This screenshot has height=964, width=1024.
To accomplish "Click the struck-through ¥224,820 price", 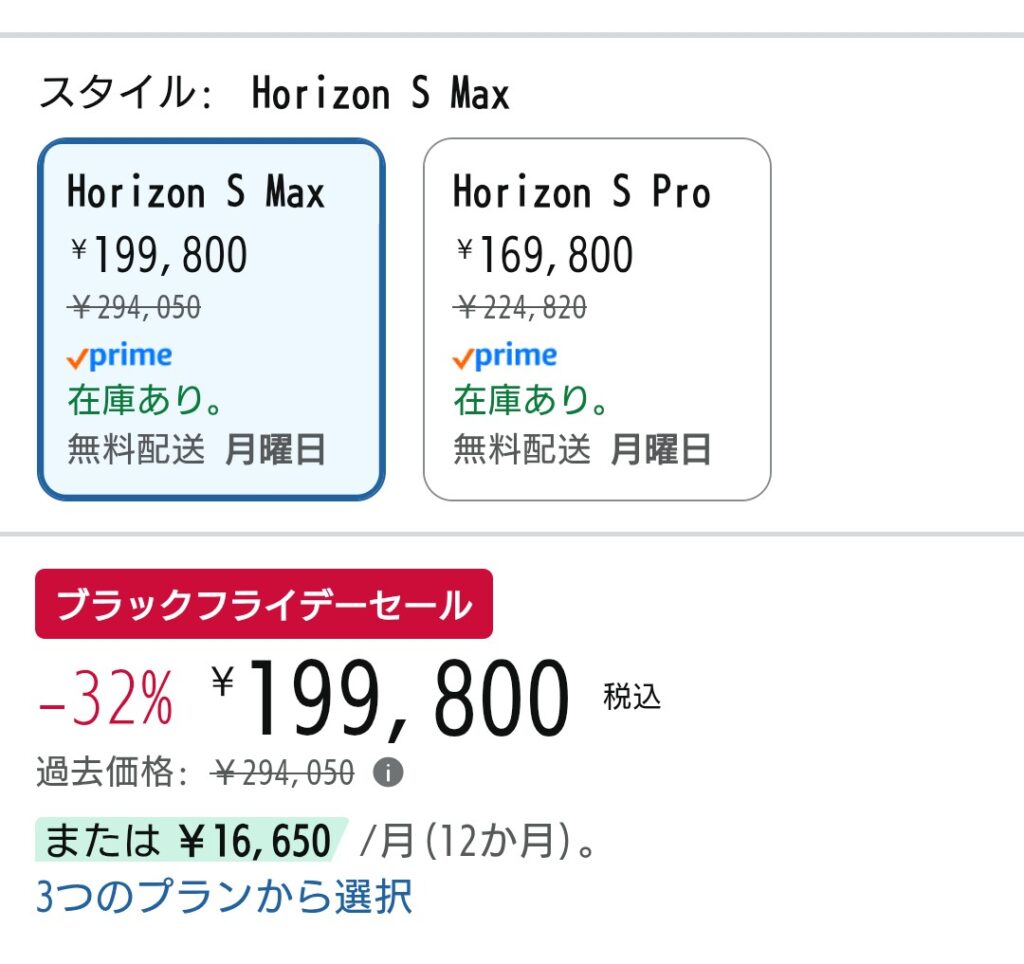I will [521, 309].
